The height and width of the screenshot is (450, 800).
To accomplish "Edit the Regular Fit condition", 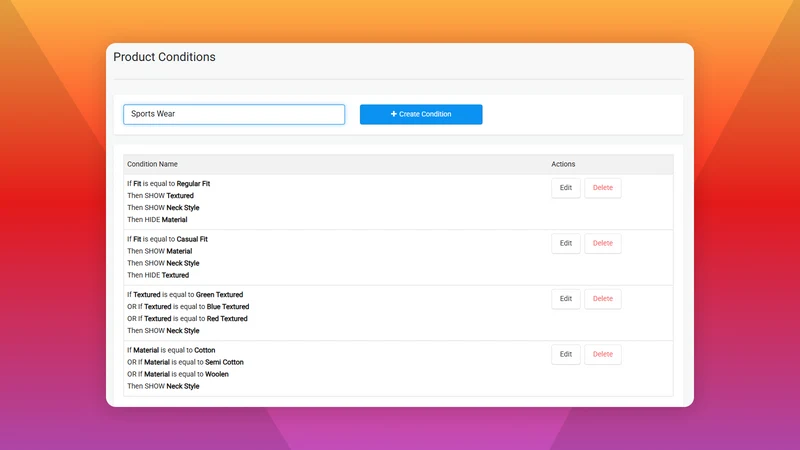I will coord(566,188).
